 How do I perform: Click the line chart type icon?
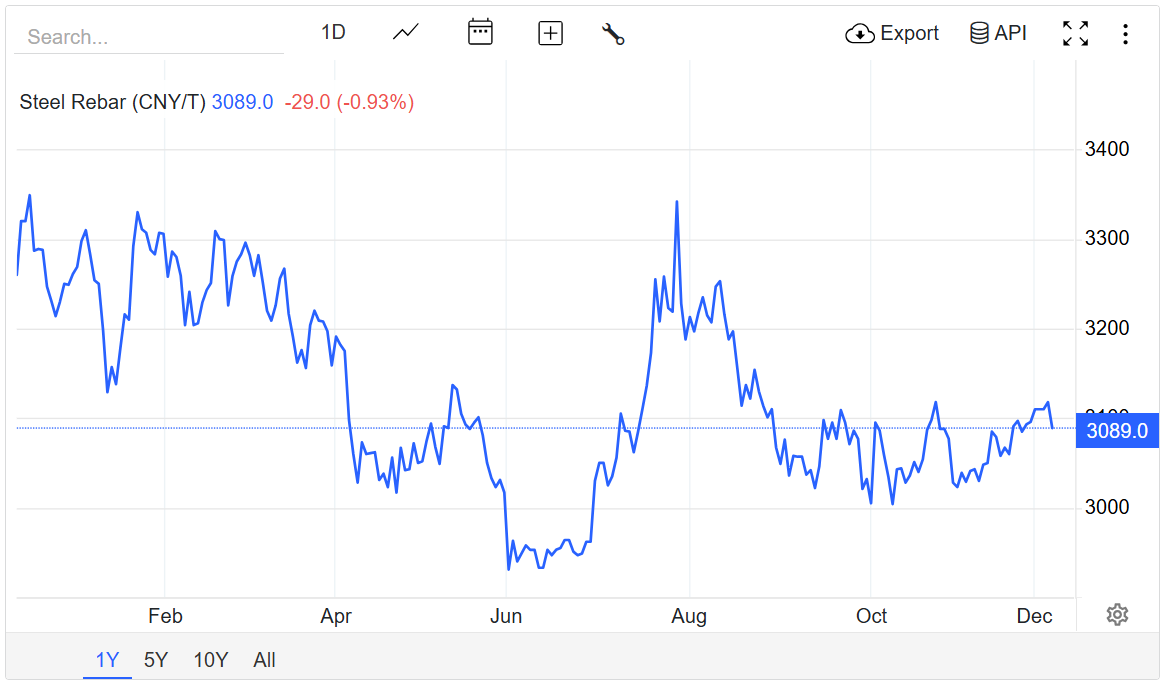(x=405, y=33)
